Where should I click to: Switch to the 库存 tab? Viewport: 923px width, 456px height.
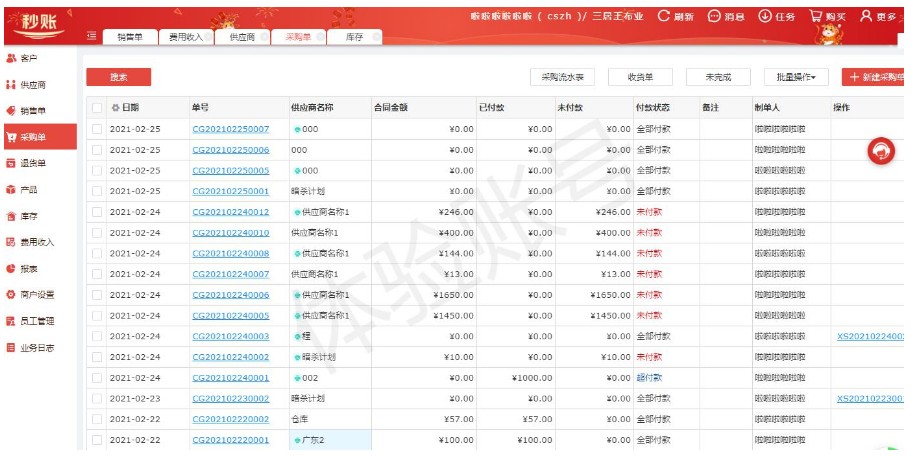[x=355, y=37]
